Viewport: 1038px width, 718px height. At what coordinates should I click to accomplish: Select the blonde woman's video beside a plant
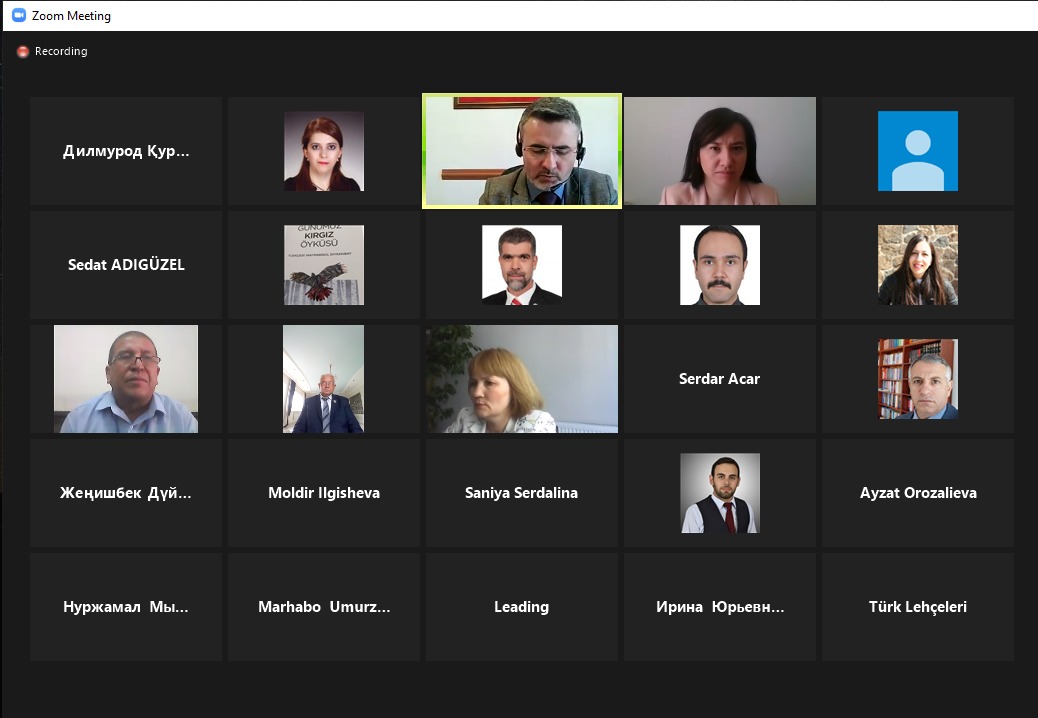[x=522, y=379]
